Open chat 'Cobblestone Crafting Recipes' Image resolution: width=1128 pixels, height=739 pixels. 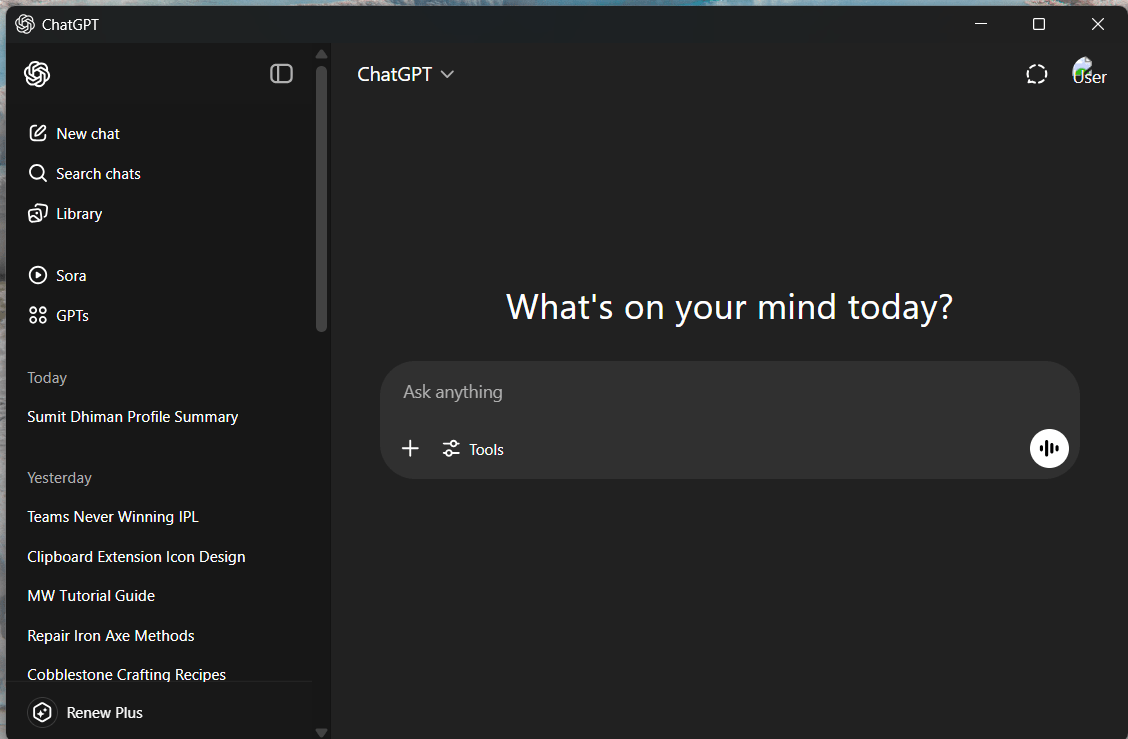(127, 674)
